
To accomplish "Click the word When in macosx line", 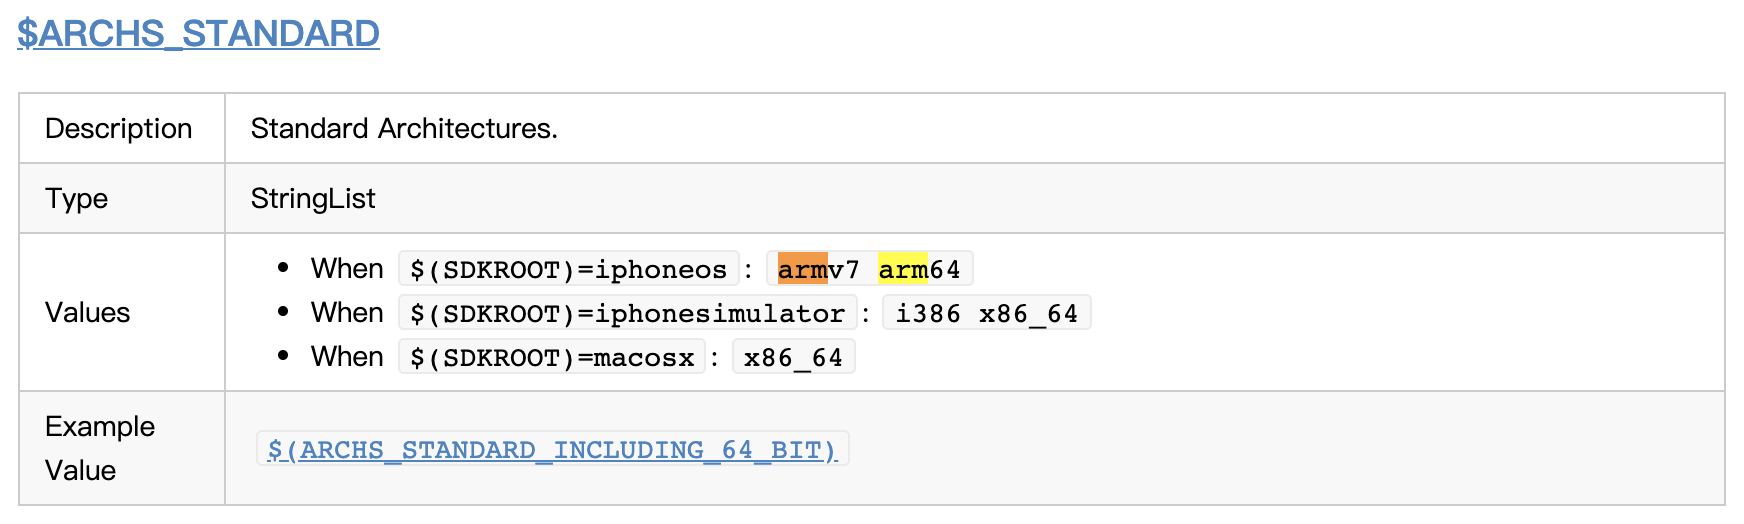I will click(347, 357).
